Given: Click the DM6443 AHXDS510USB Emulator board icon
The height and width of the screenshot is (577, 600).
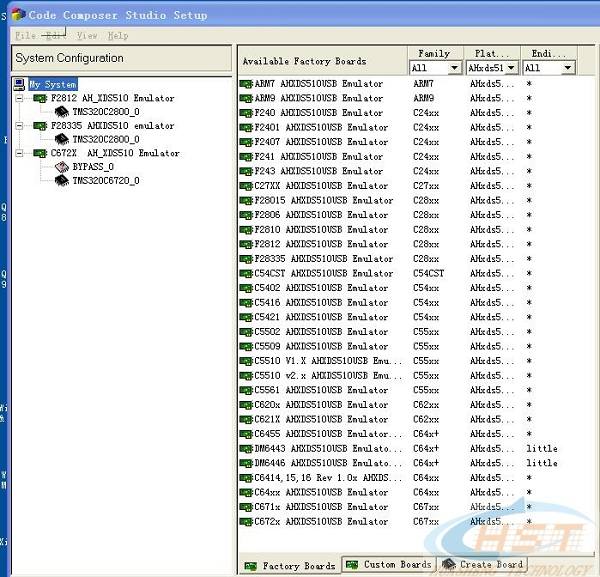Looking at the screenshot, I should pos(246,449).
